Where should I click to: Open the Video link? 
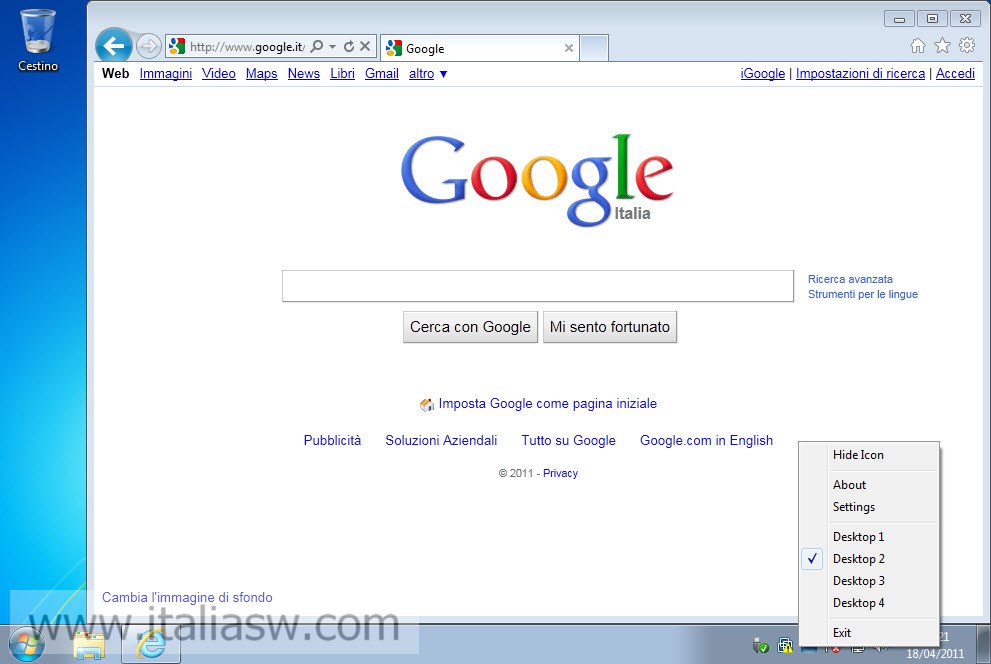click(x=219, y=74)
